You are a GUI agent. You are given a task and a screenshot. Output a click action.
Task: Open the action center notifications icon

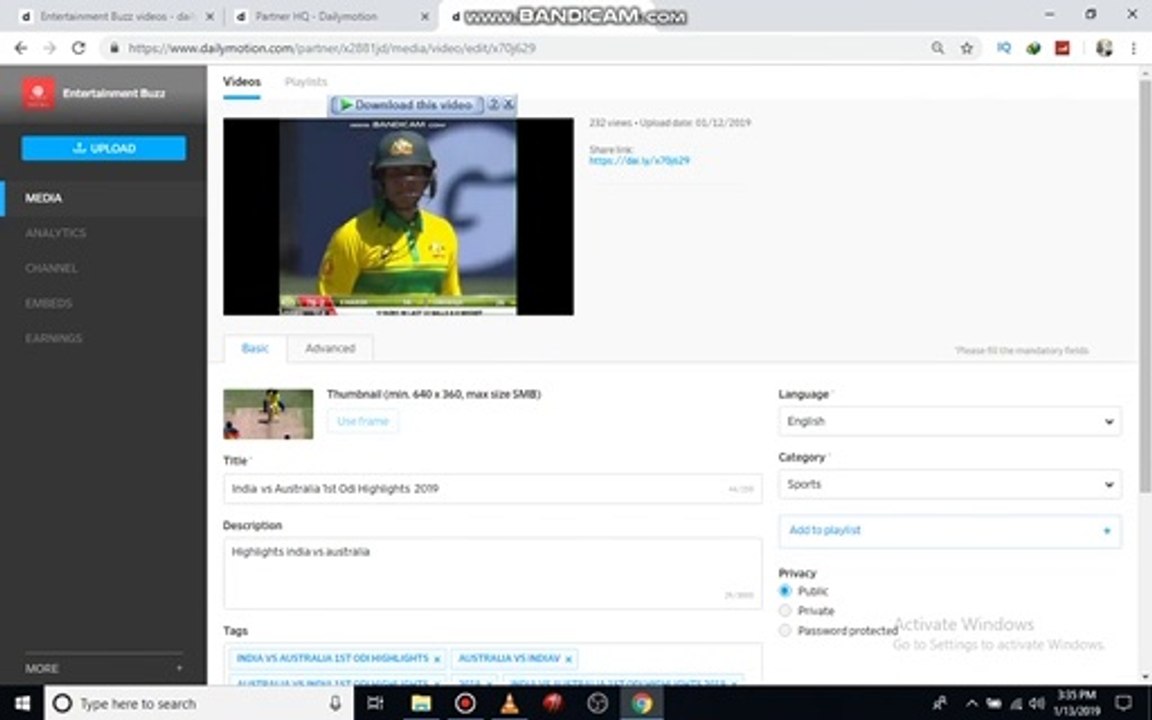pyautogui.click(x=1123, y=703)
